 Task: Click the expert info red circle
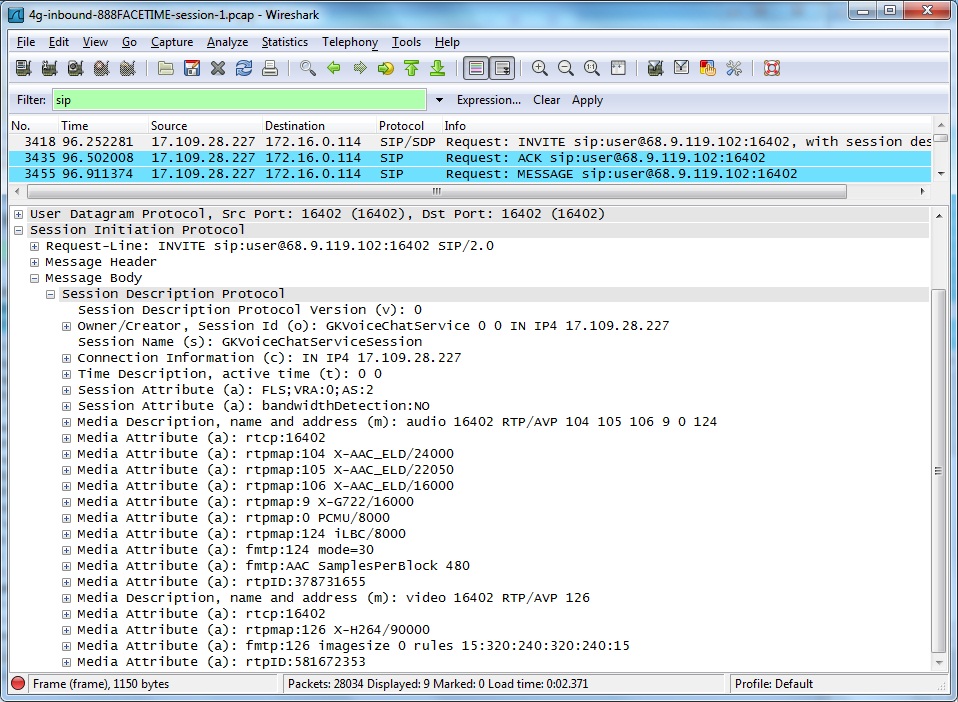click(18, 683)
